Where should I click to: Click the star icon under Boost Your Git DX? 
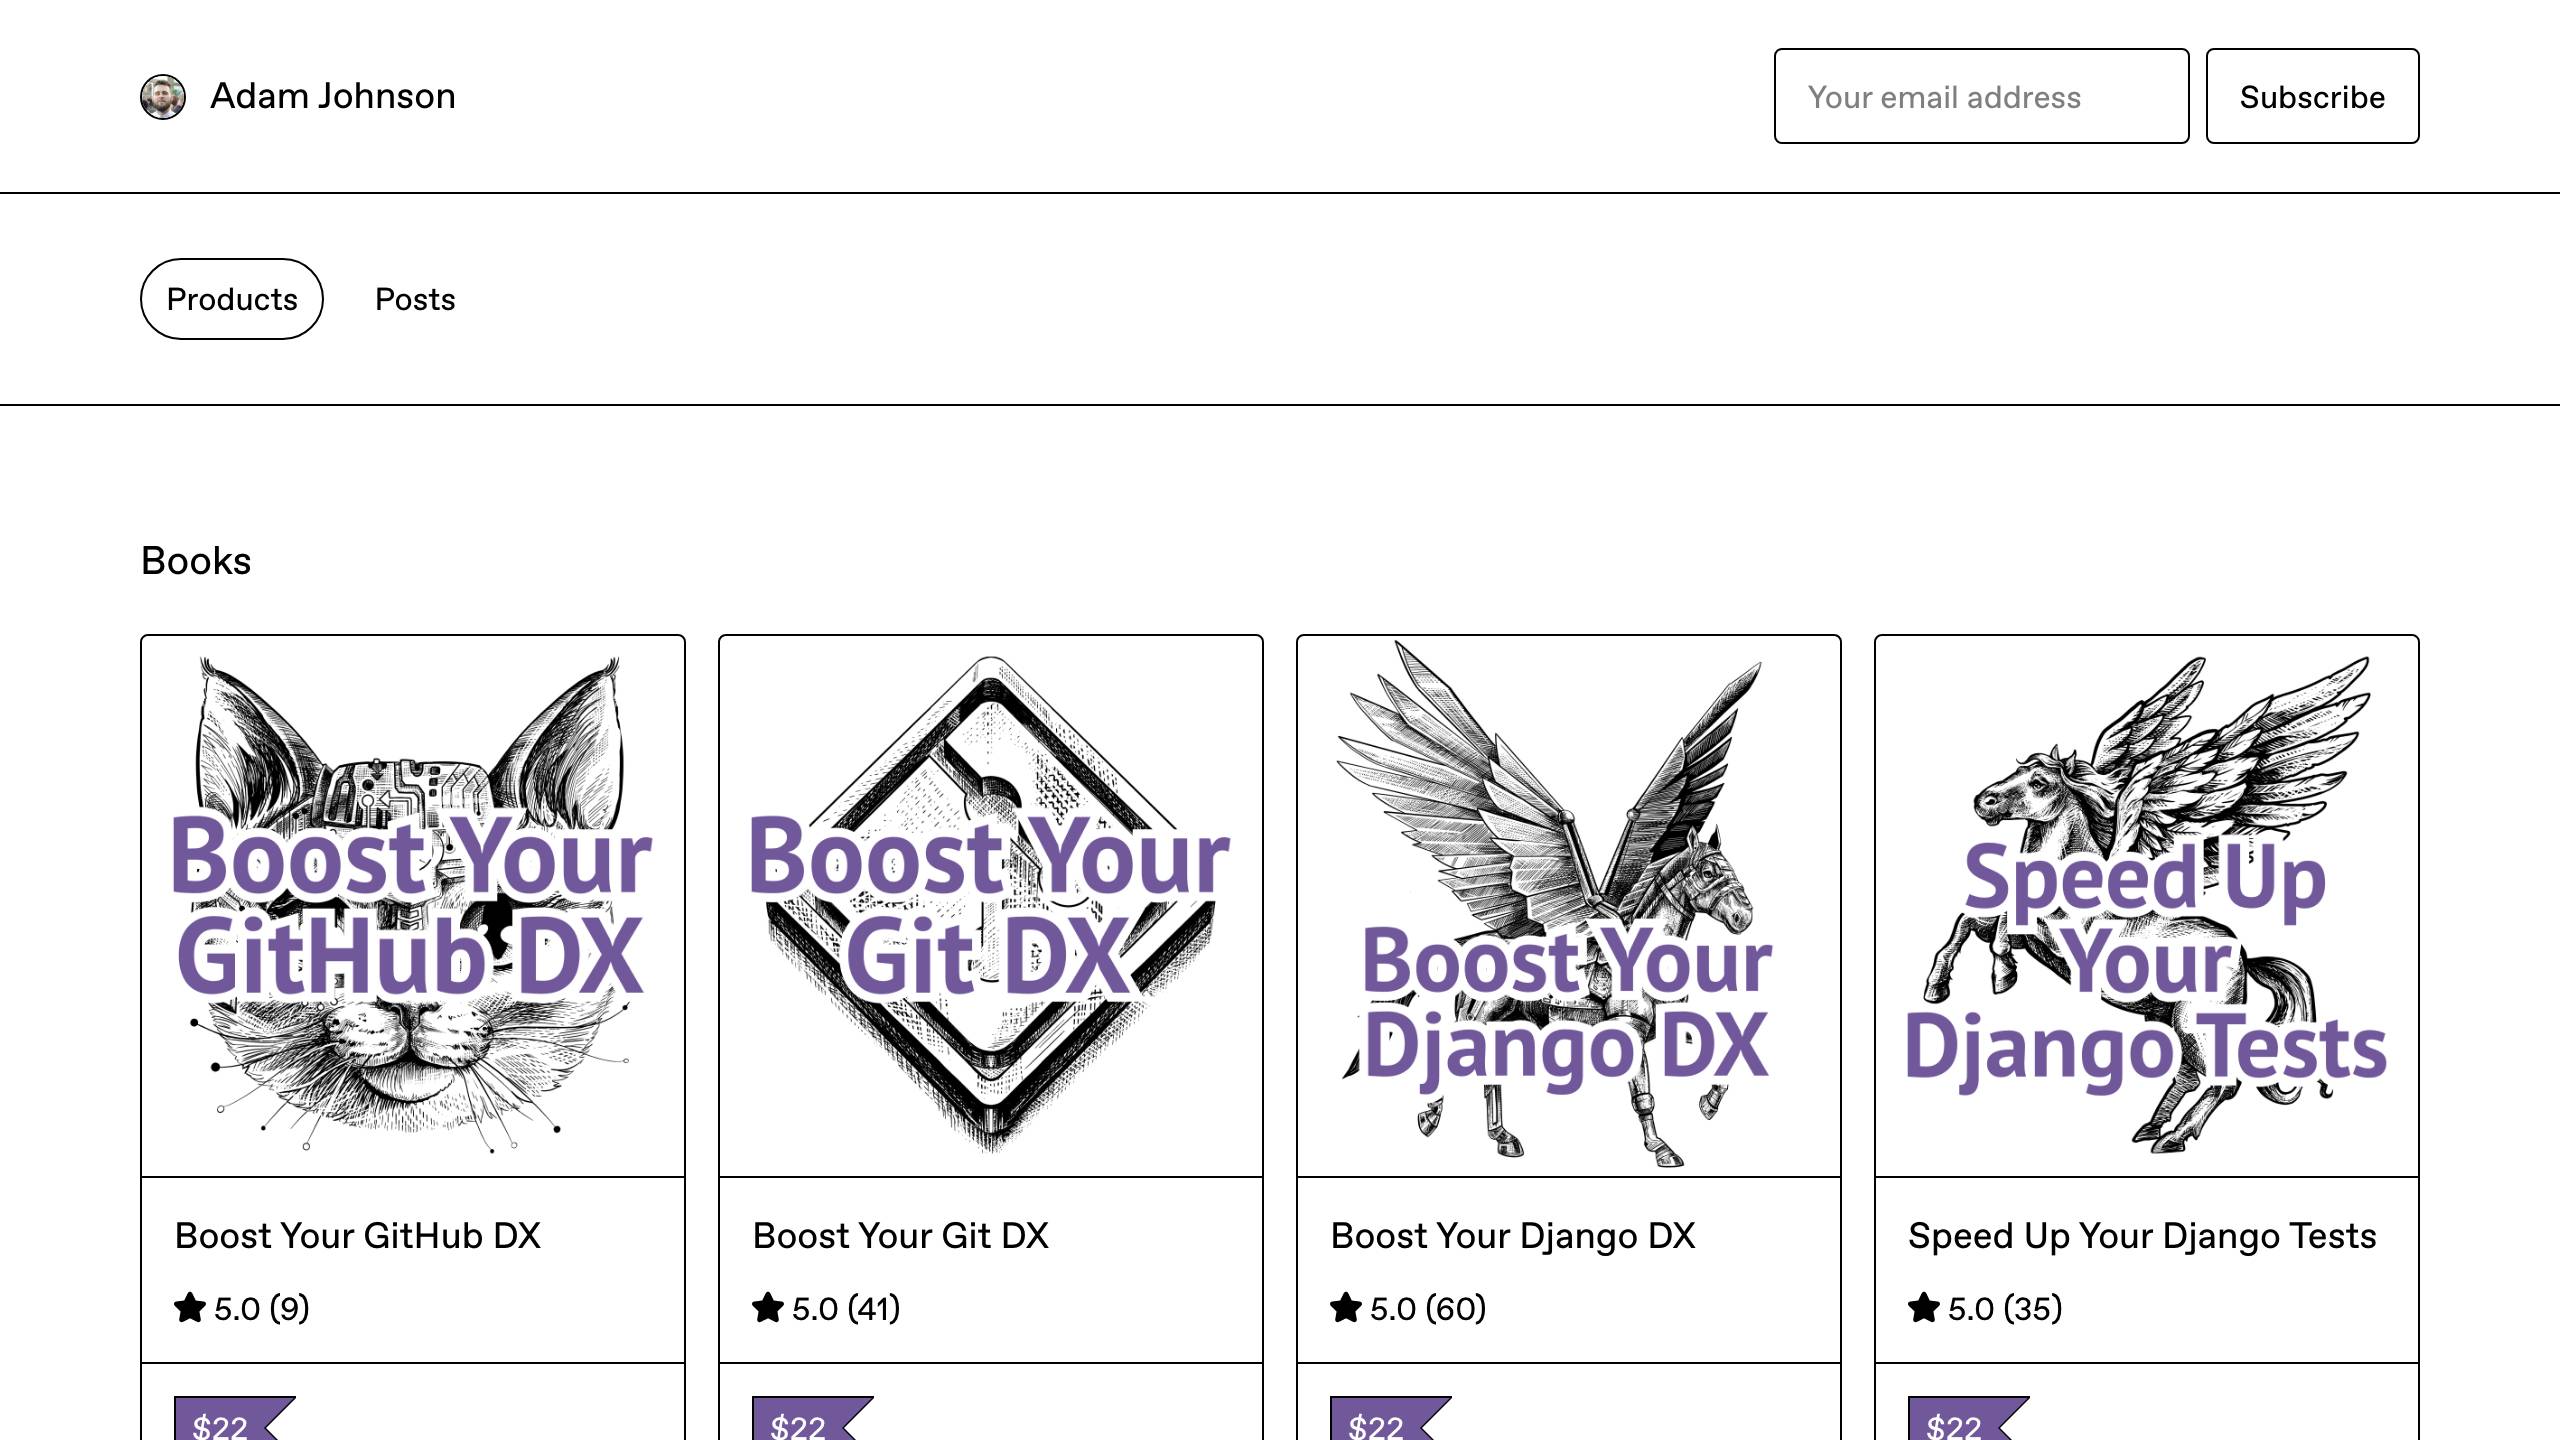click(768, 1308)
